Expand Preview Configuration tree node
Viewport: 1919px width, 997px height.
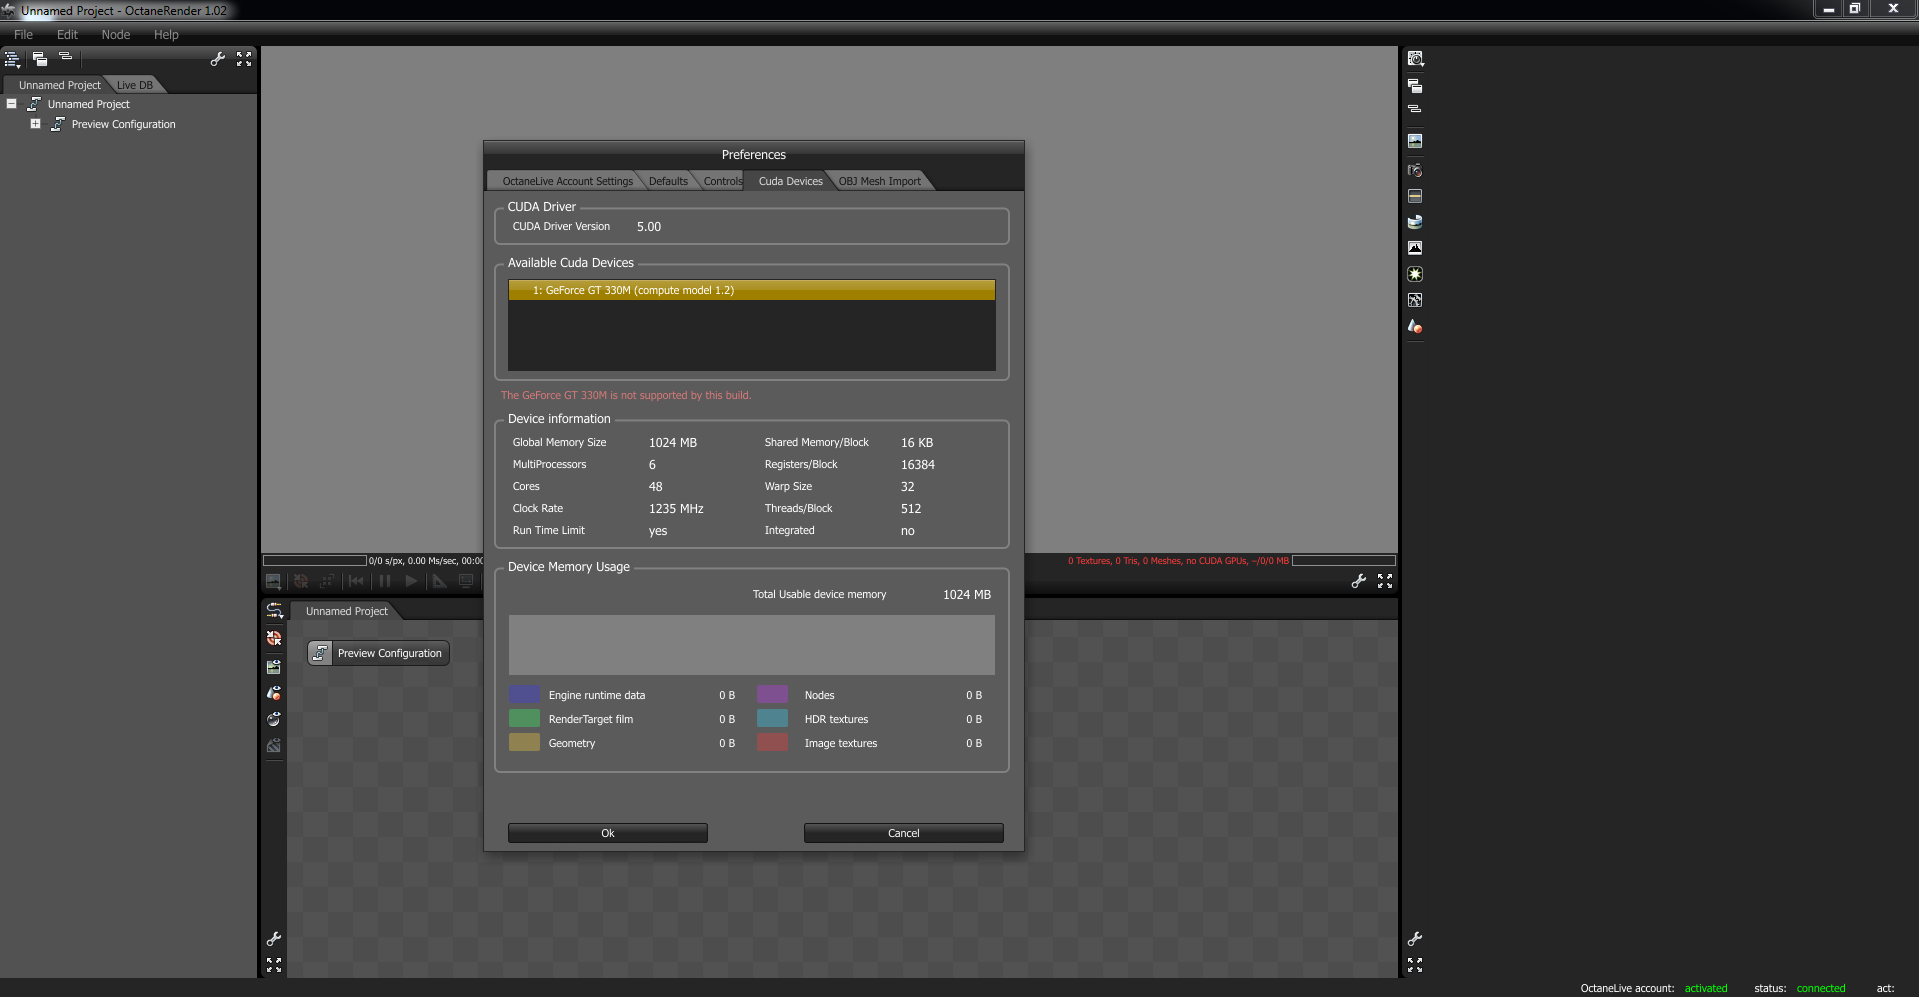[35, 124]
